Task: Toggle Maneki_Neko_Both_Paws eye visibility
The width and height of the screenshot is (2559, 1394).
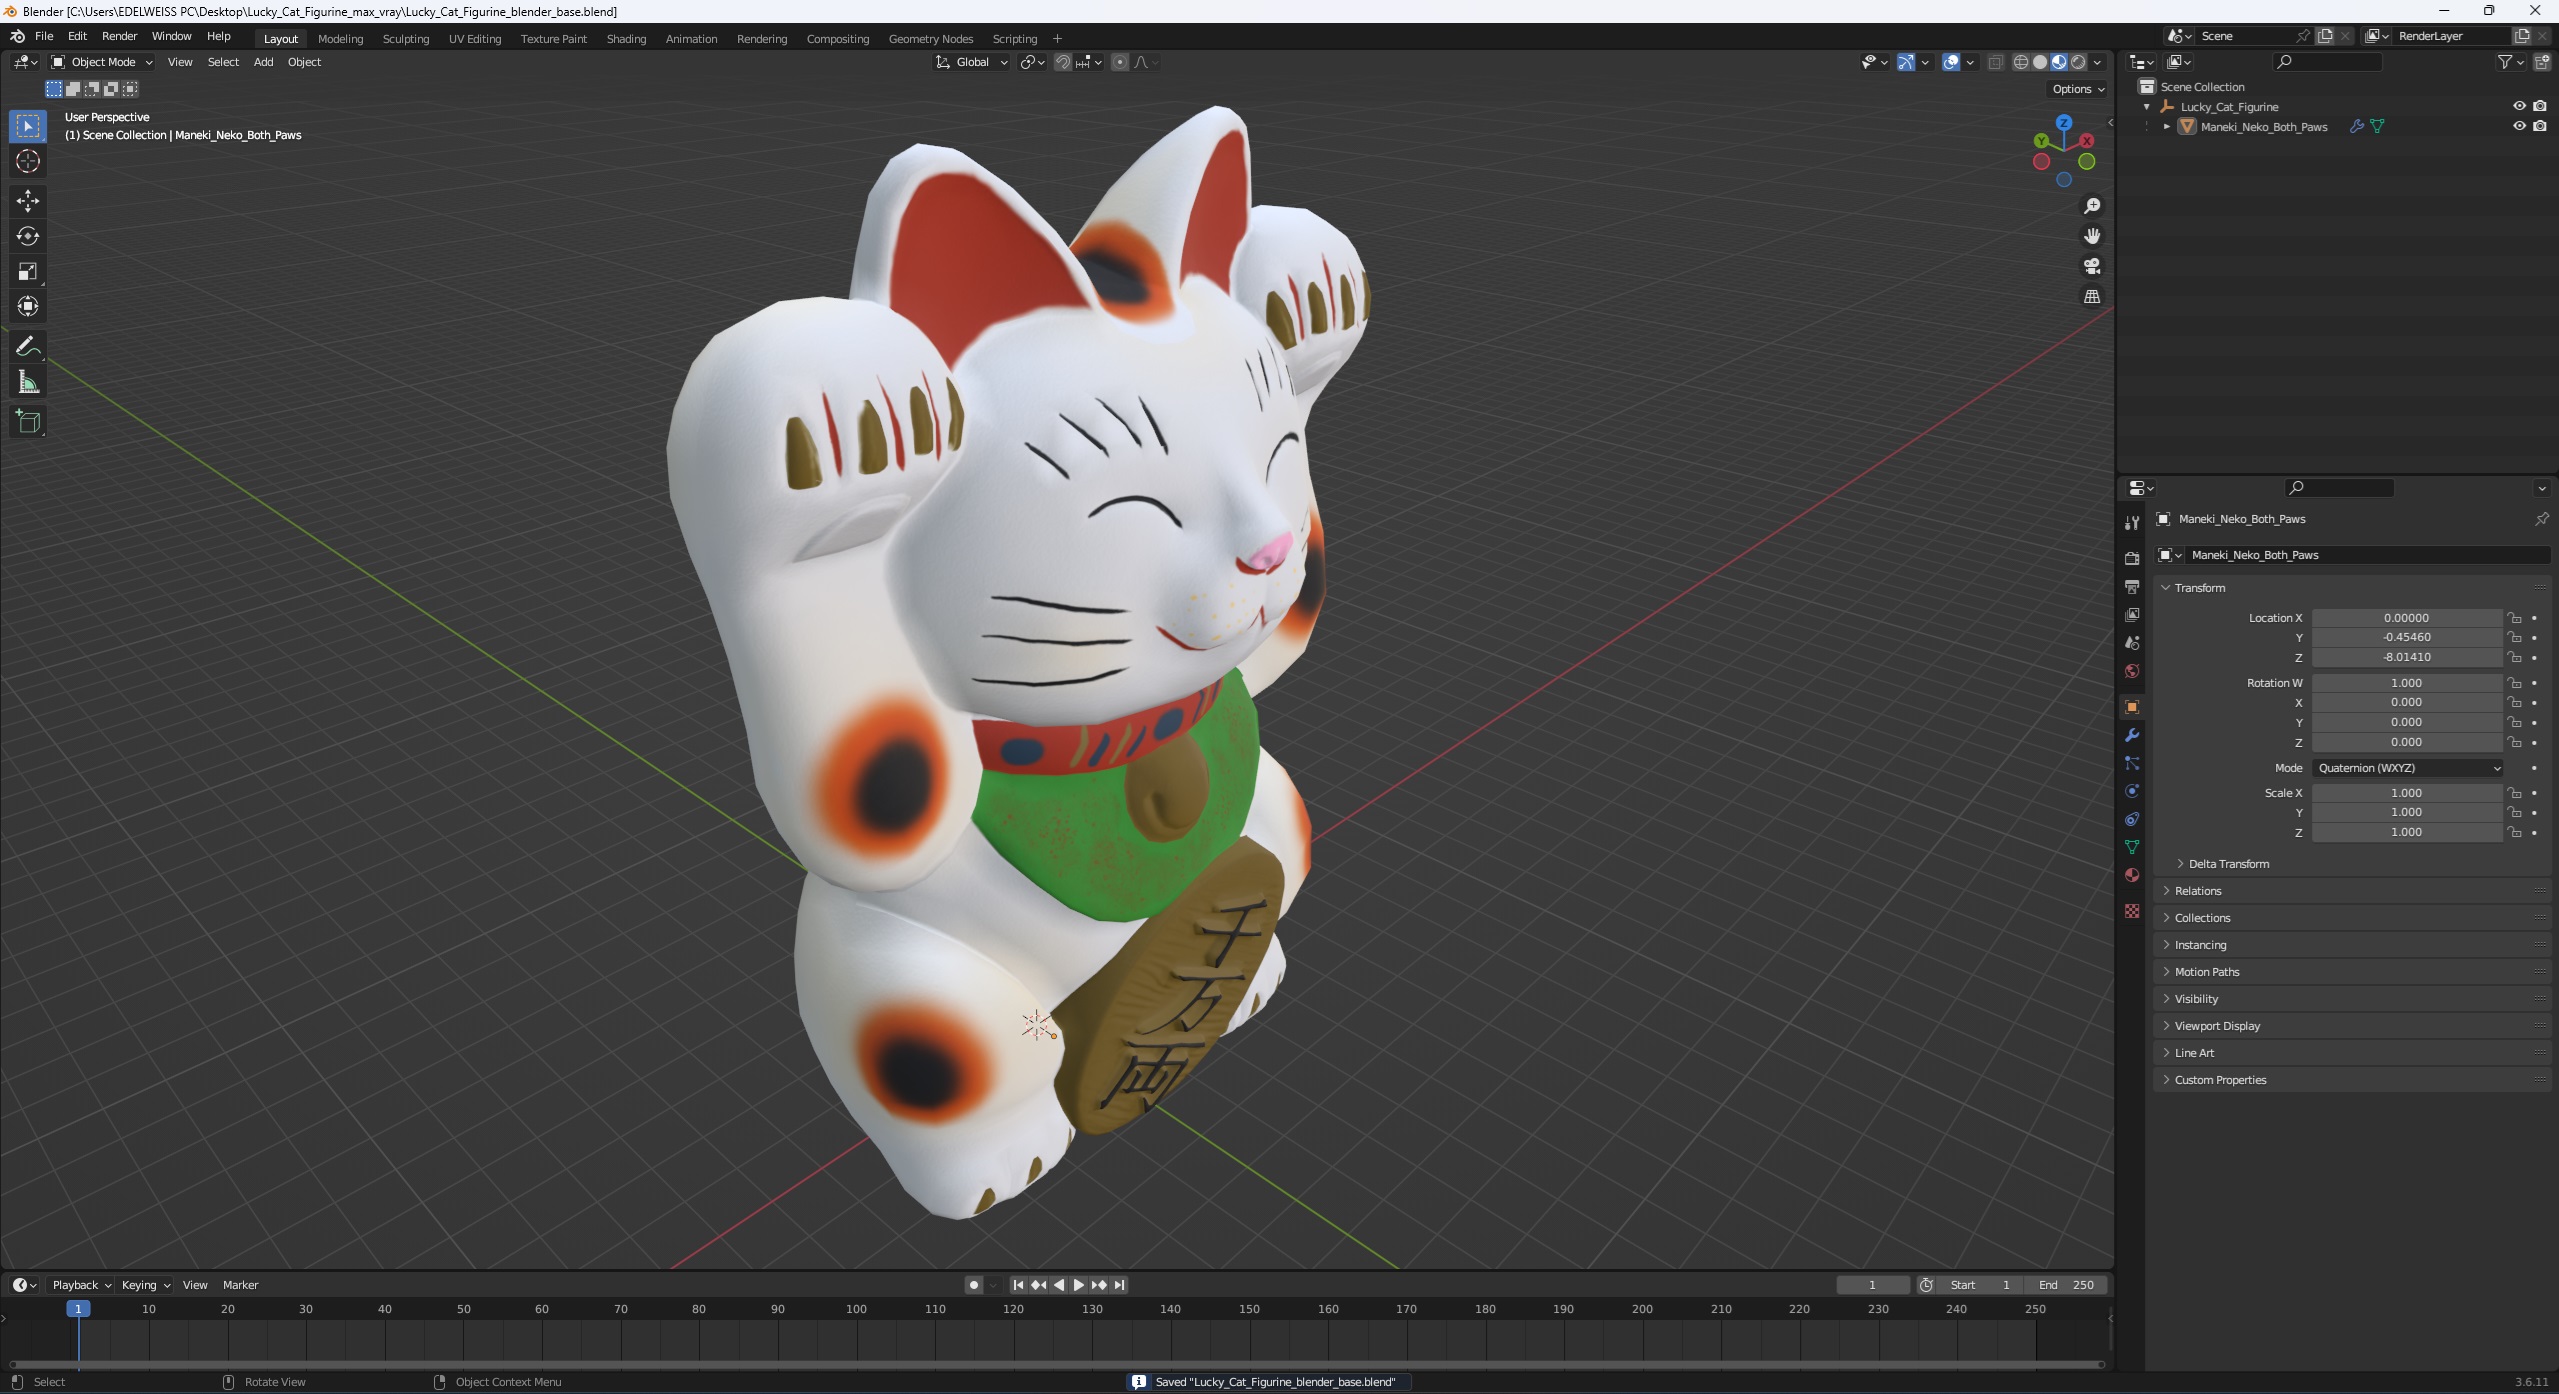Action: (x=2519, y=126)
